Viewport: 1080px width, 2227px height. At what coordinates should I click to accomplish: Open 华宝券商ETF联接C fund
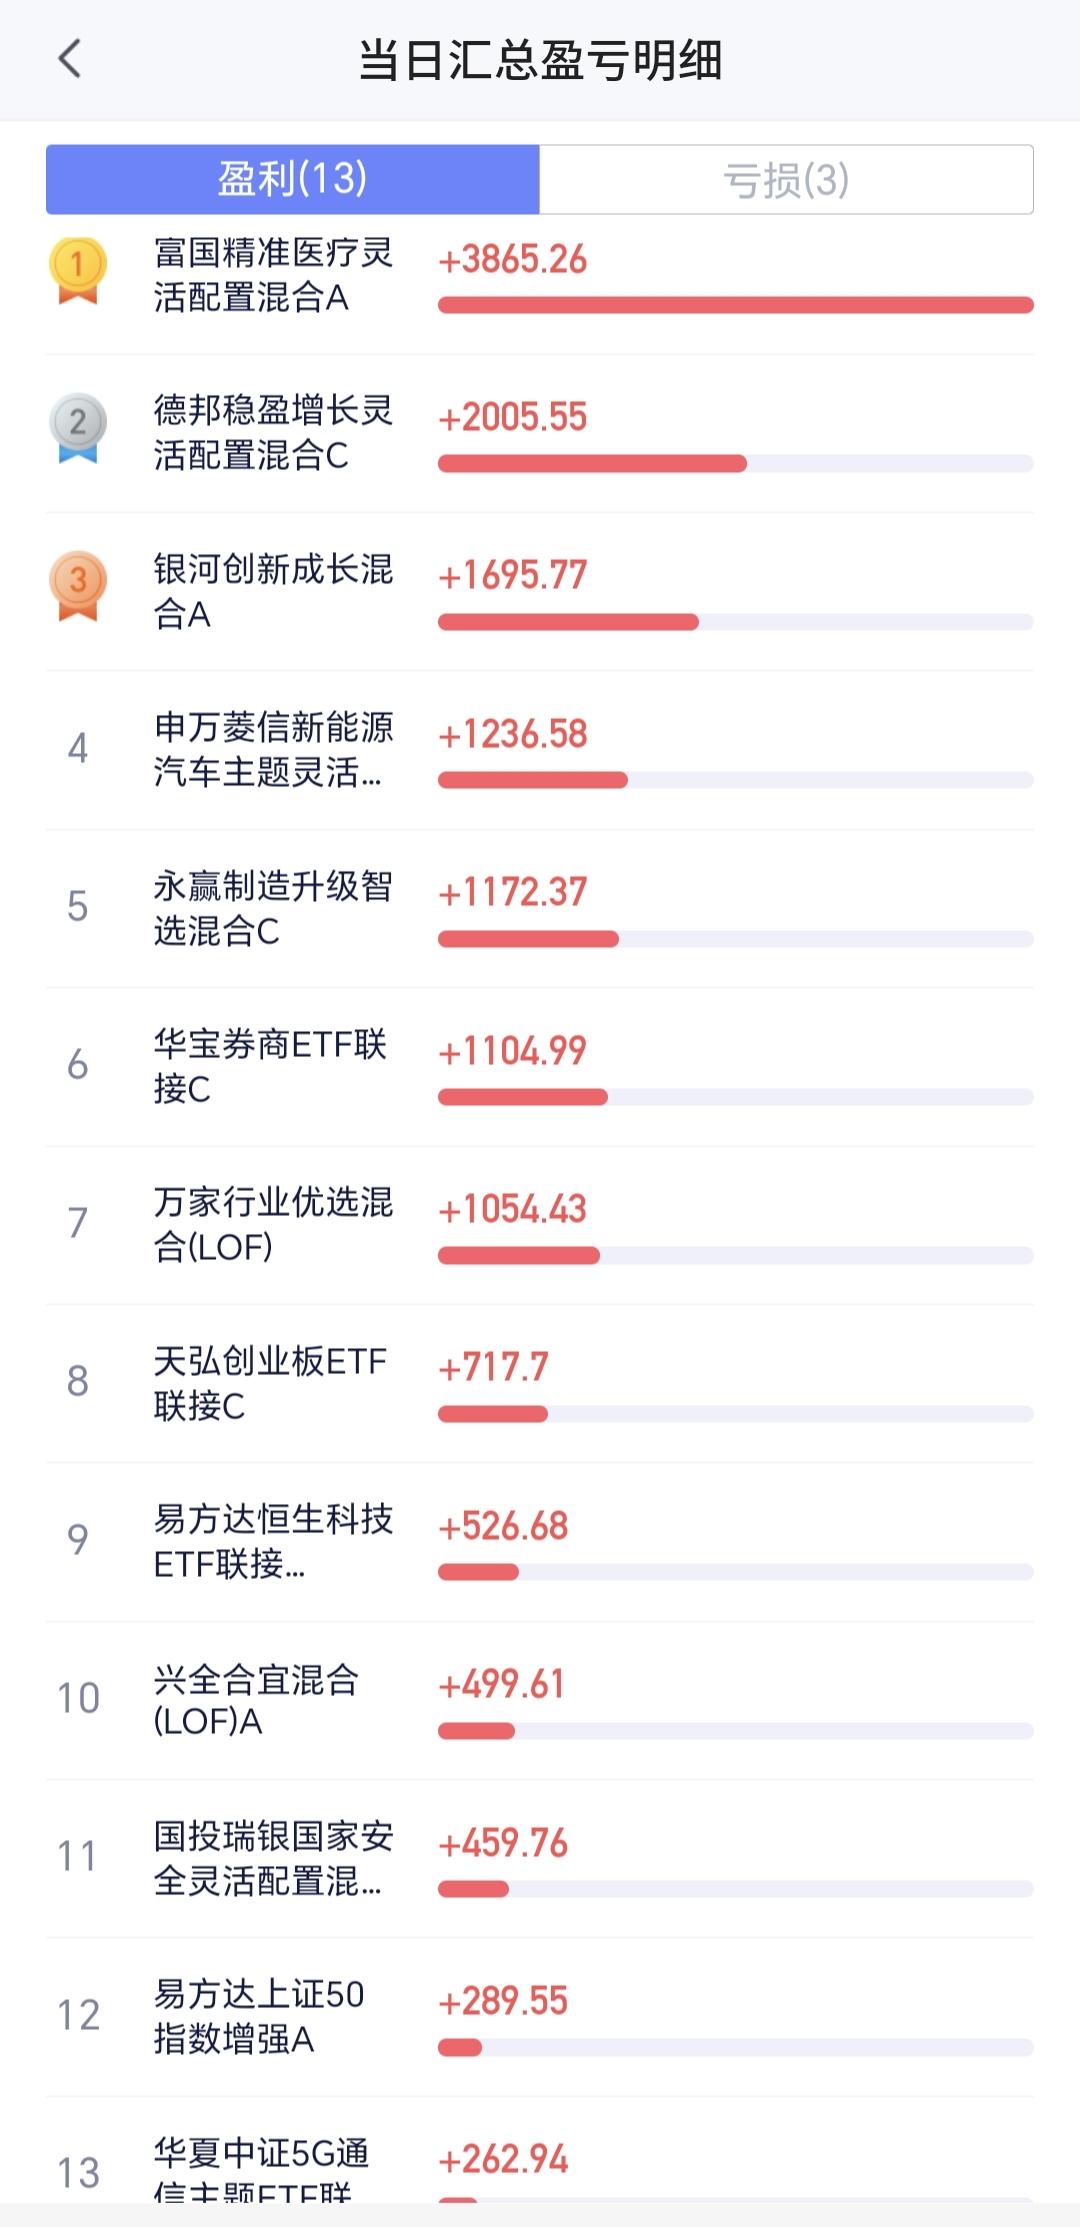[x=540, y=1066]
